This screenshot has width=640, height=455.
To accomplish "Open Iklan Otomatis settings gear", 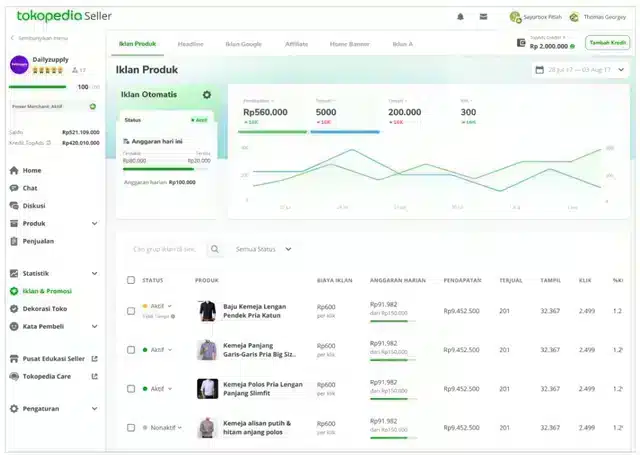I will coord(207,95).
